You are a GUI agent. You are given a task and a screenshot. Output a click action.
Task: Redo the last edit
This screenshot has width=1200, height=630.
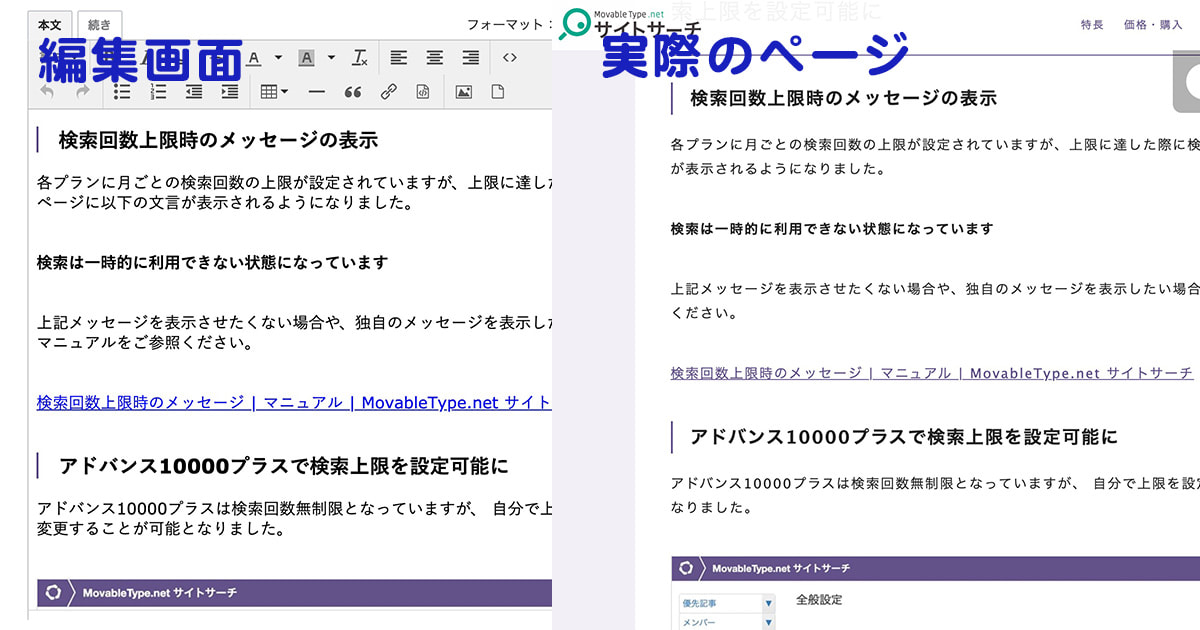click(x=83, y=92)
